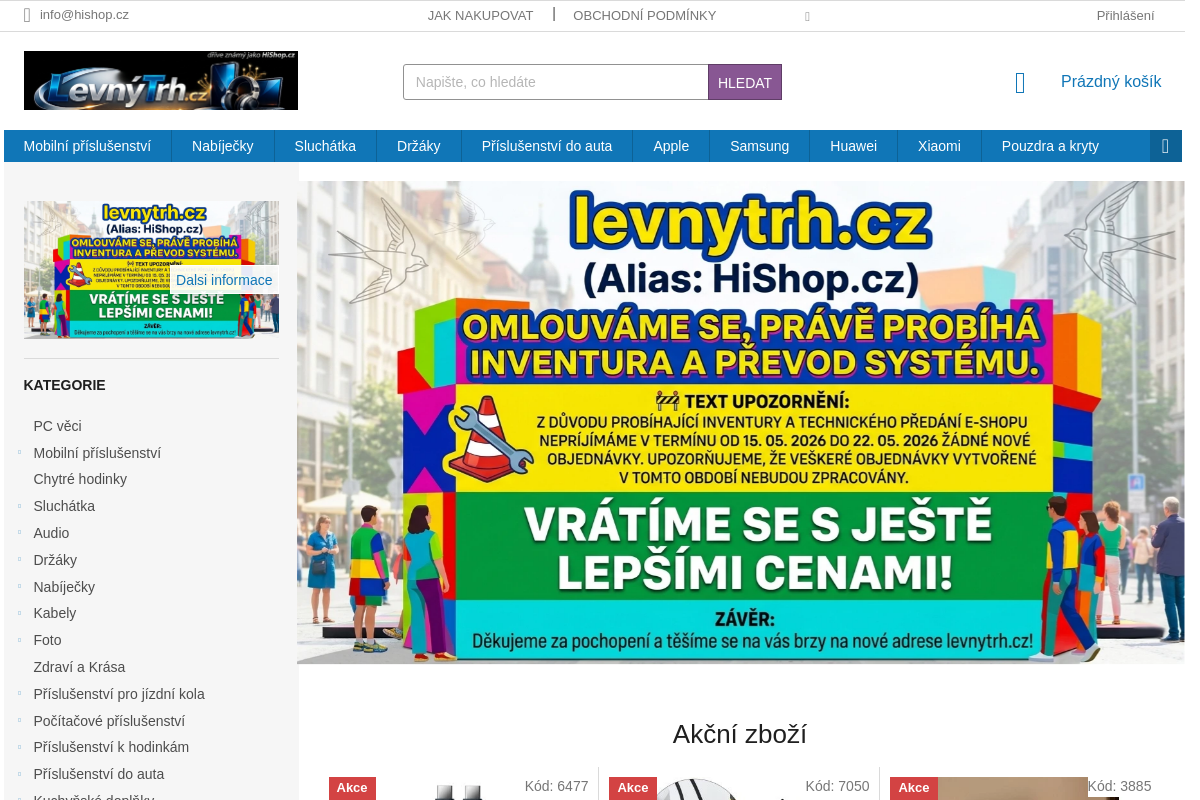
Task: Select Apple in navigation bar
Action: coord(671,146)
